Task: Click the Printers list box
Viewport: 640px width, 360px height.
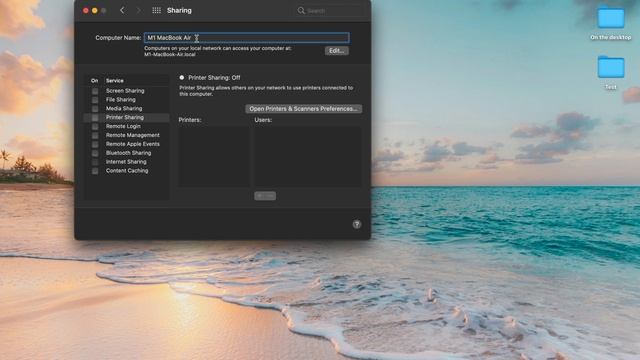Action: point(214,156)
